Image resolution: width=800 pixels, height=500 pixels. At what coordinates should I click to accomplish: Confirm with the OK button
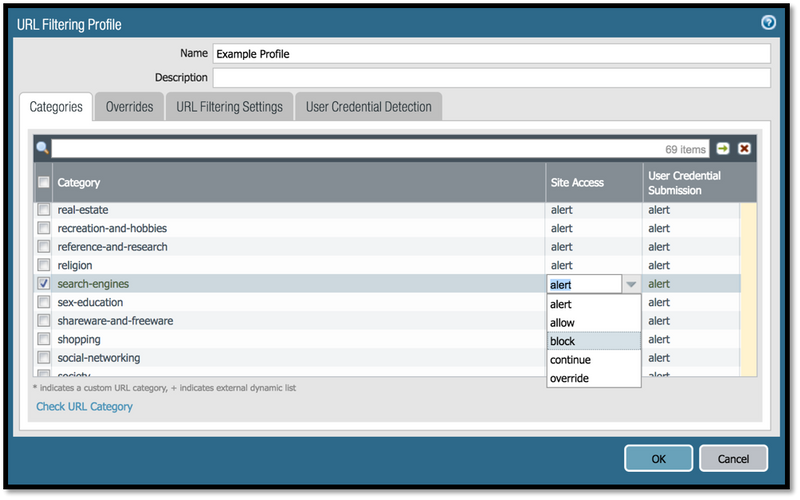pyautogui.click(x=659, y=458)
